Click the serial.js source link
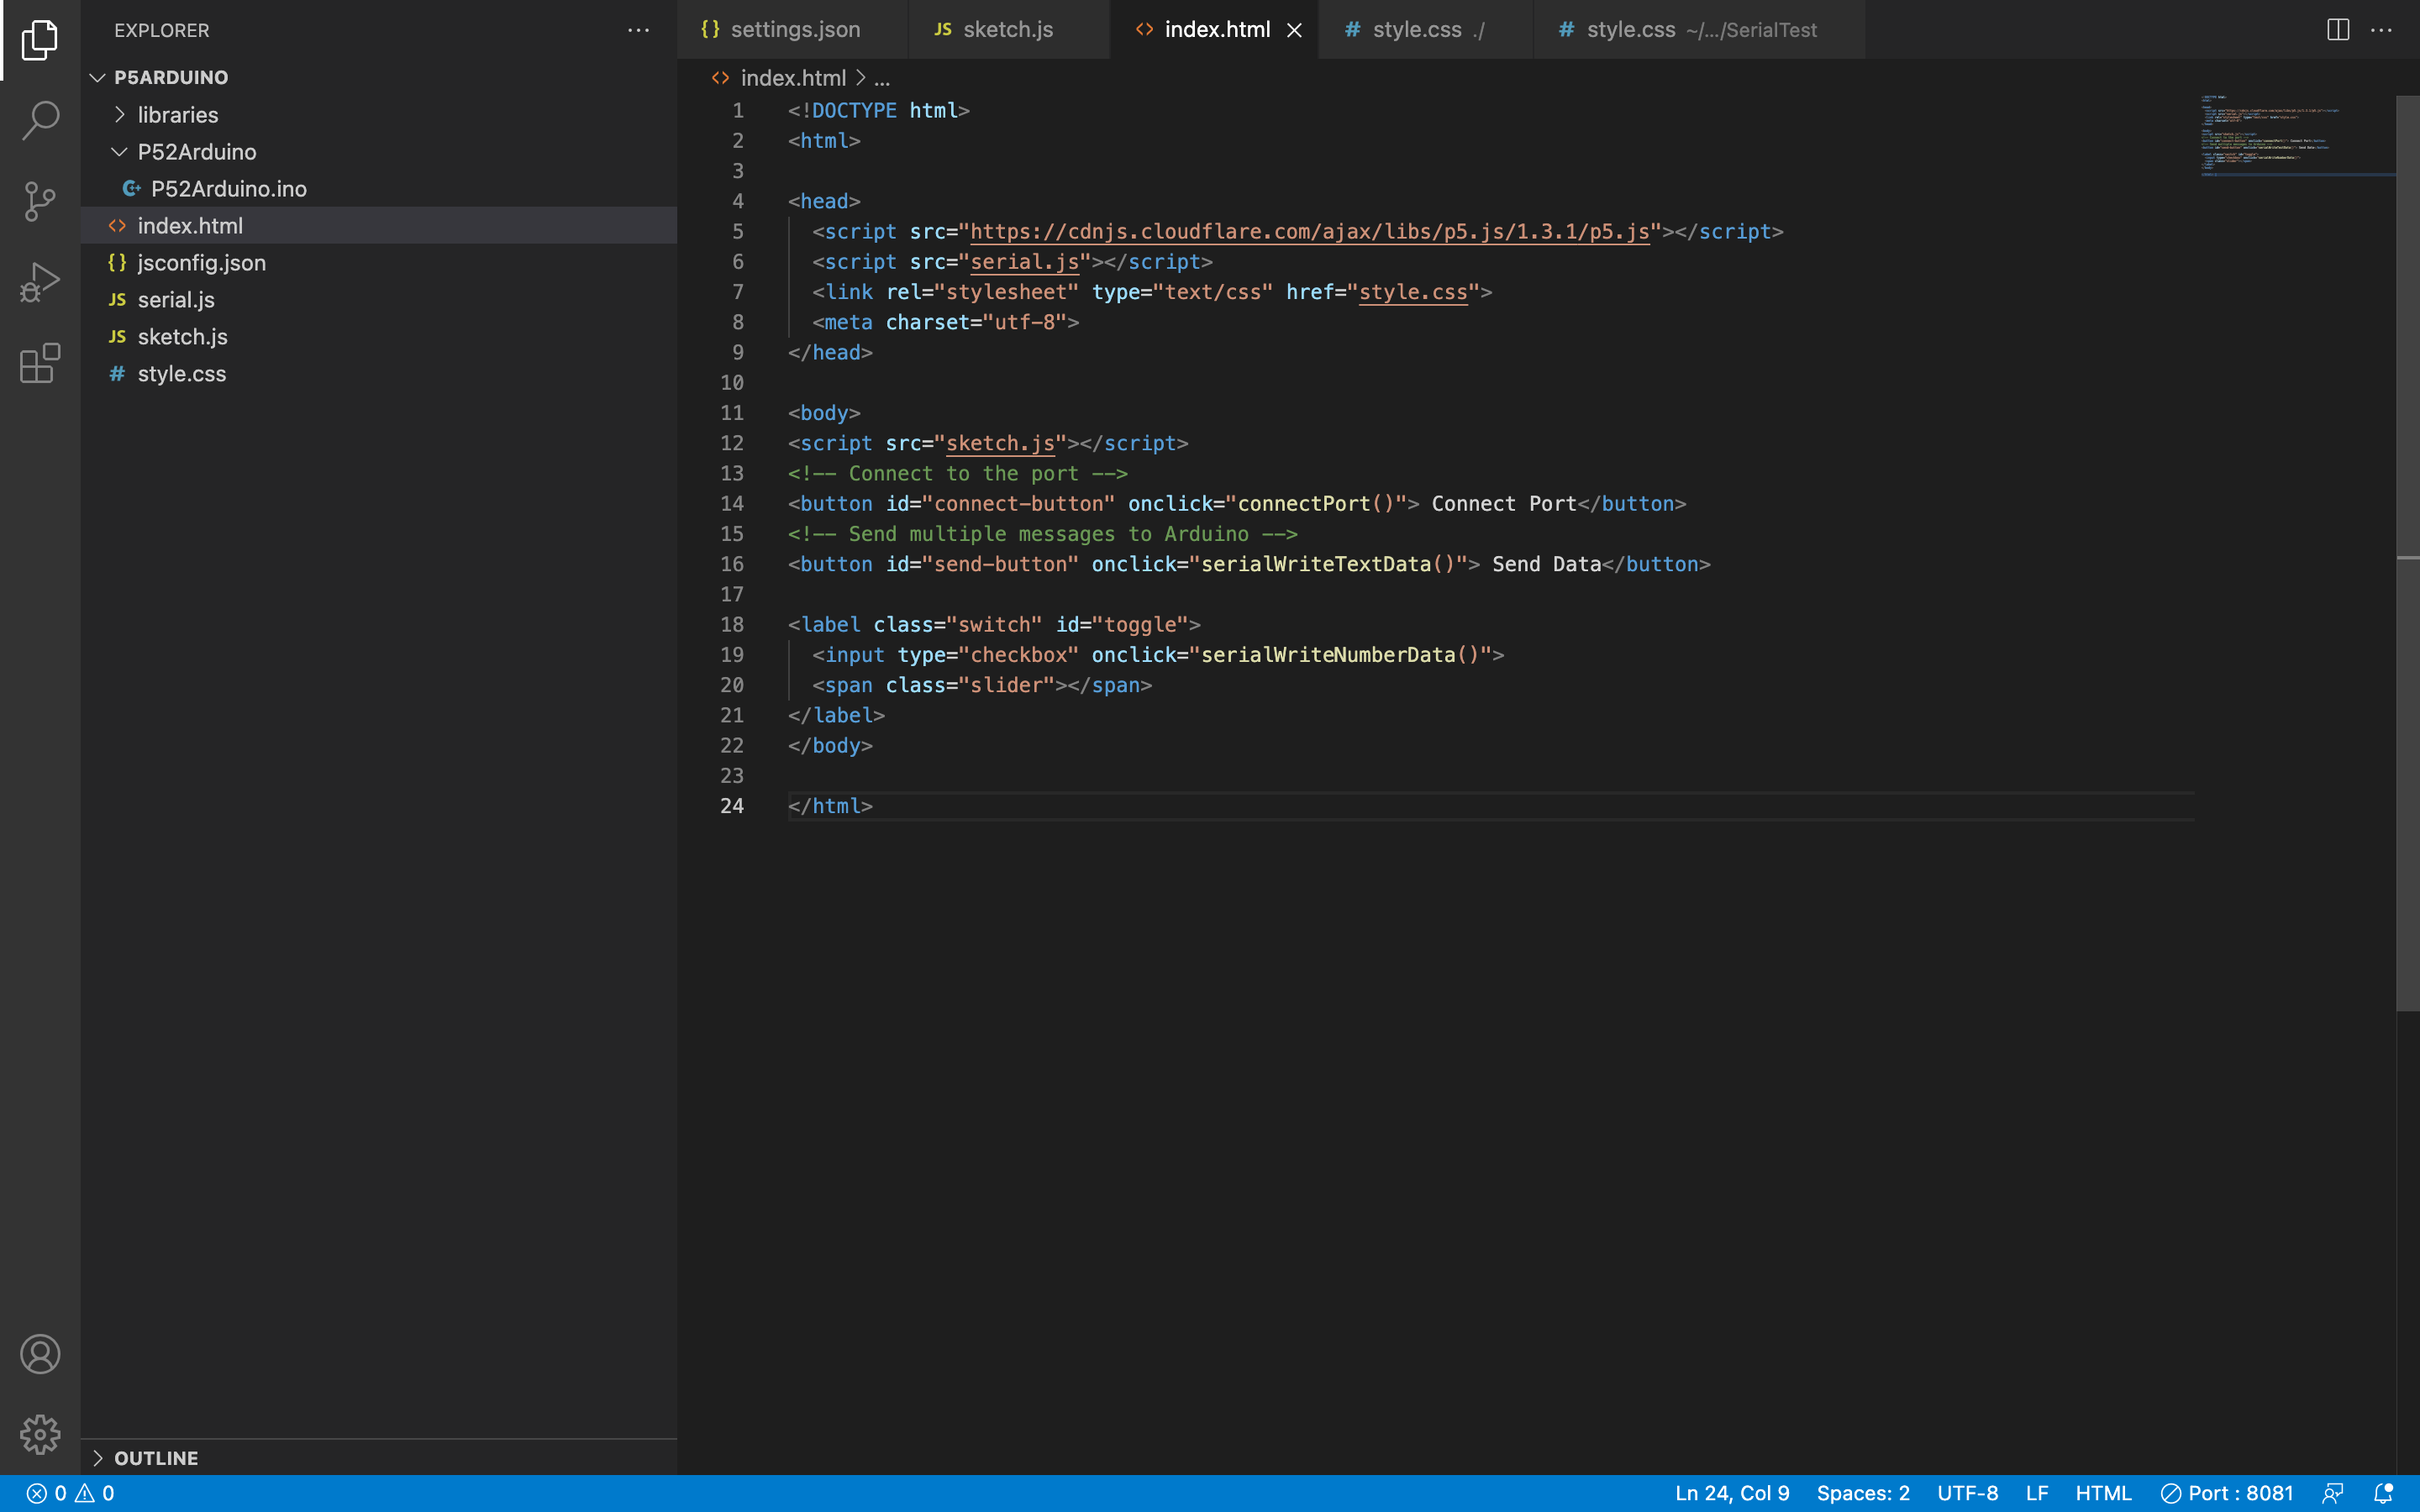This screenshot has width=2420, height=1512. (1024, 261)
